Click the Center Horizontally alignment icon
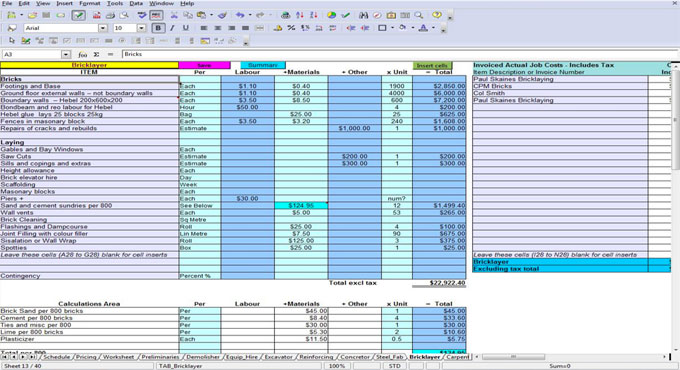The image size is (680, 370). pyautogui.click(x=218, y=28)
